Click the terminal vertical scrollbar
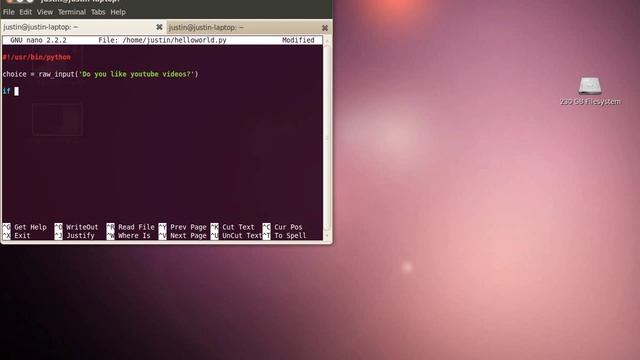This screenshot has width=640, height=360. [x=327, y=138]
